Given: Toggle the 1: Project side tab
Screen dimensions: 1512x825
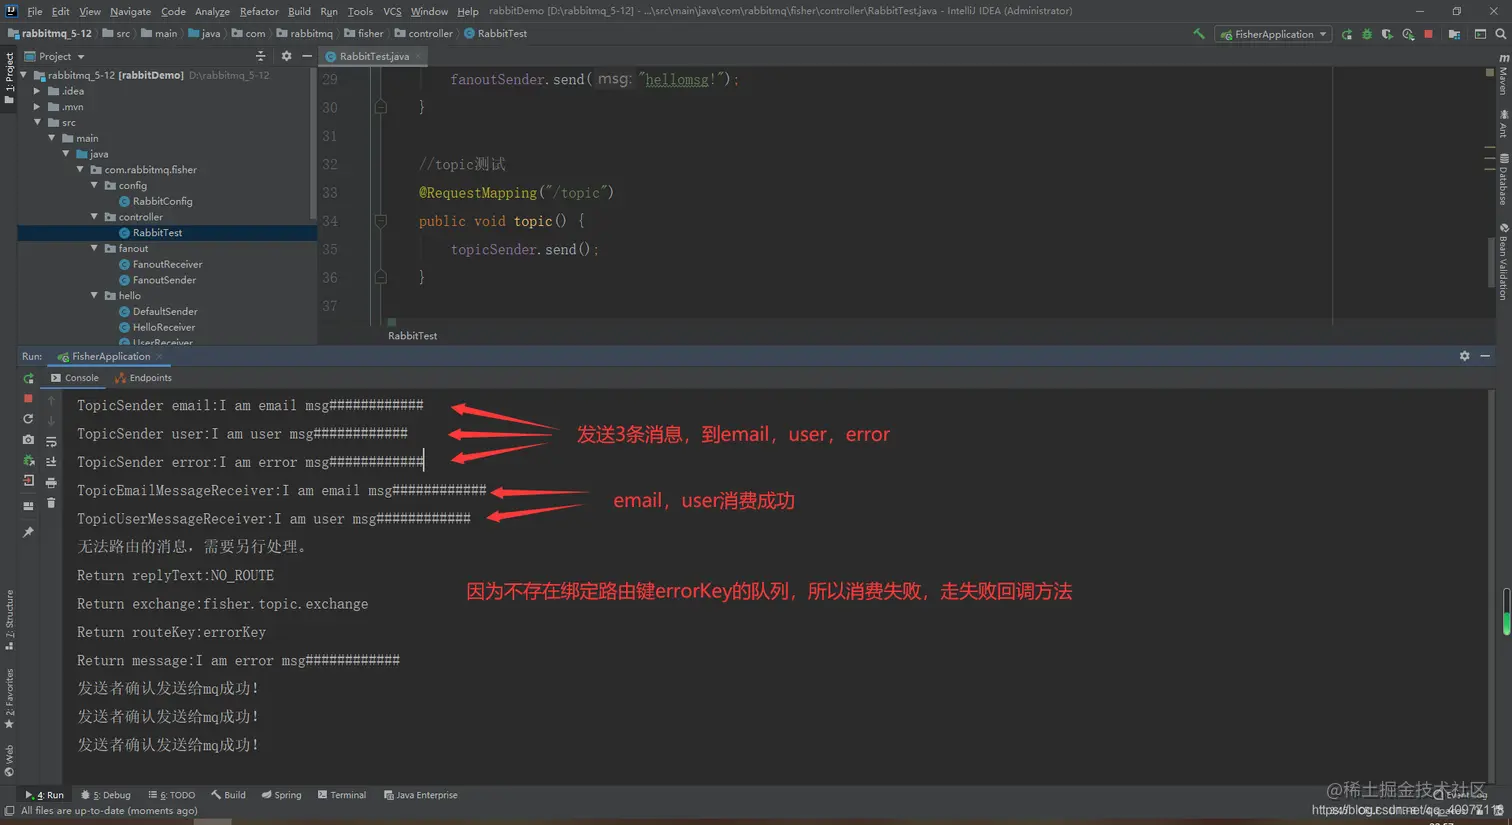Looking at the screenshot, I should pos(9,78).
